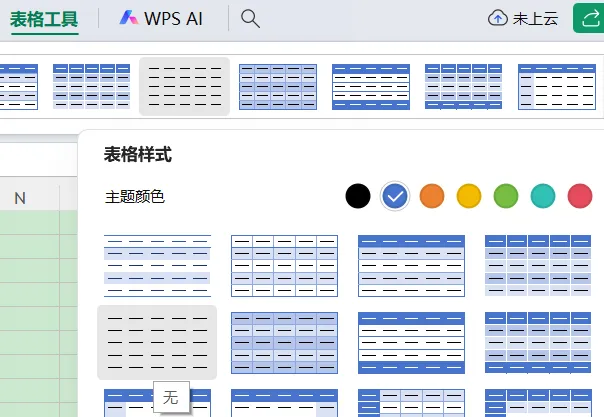Select blue theme color with checkmark
This screenshot has width=604, height=417.
pos(395,196)
